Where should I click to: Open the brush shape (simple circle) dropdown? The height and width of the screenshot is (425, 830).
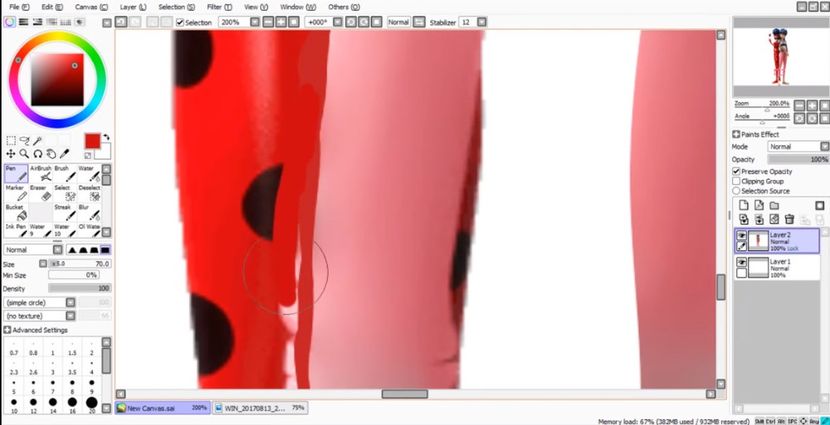pos(70,303)
